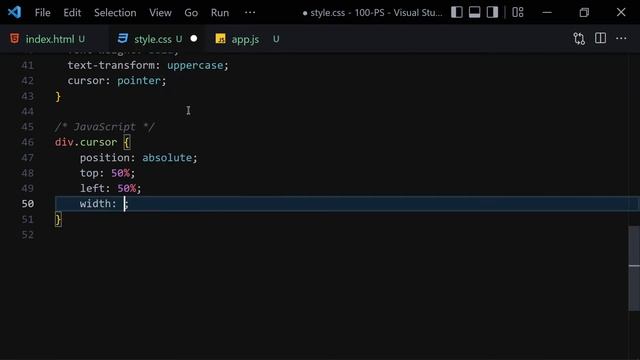The width and height of the screenshot is (640, 360).
Task: Split the editor to the right
Action: point(600,38)
